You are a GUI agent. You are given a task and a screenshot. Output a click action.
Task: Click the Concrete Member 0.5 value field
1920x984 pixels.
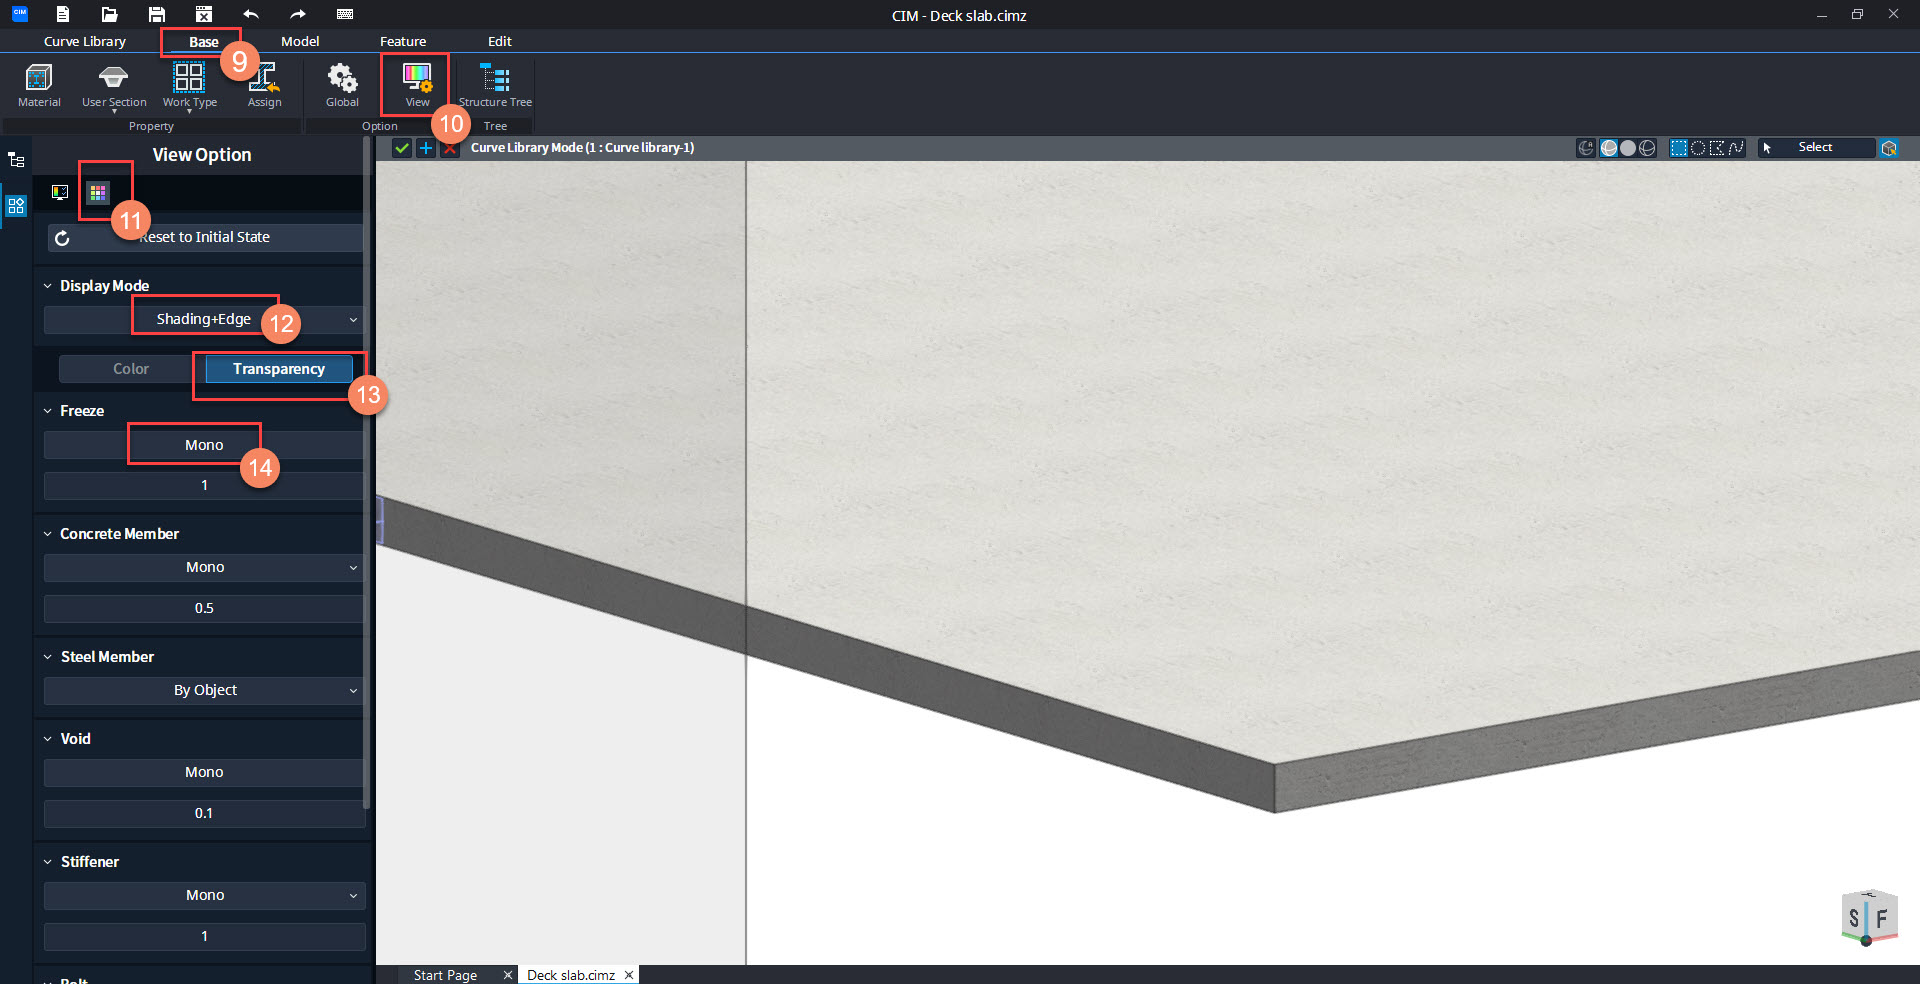tap(204, 608)
